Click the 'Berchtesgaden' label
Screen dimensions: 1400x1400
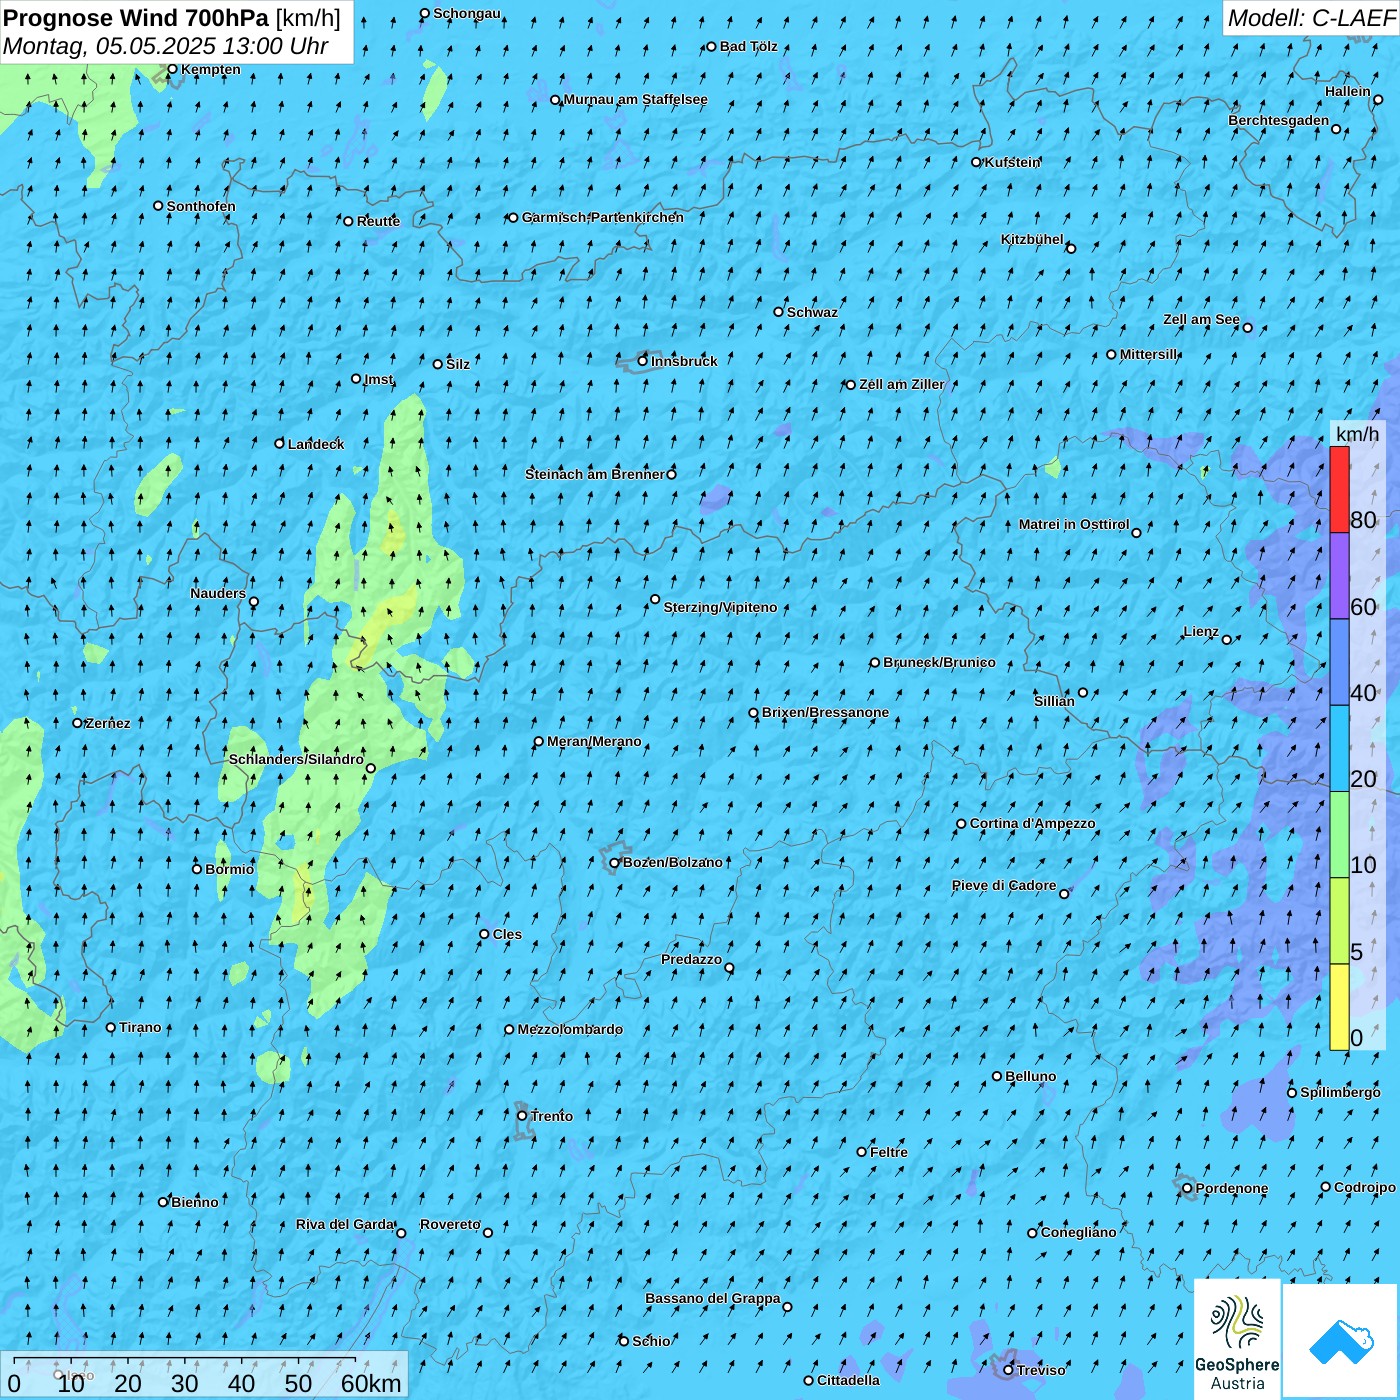coord(1279,120)
